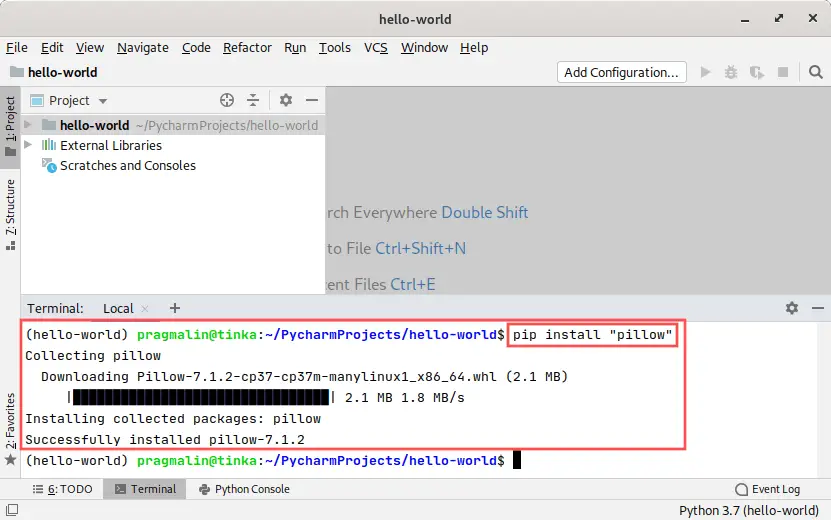Click 'Successfully installed pillow-7.1.2' text
831x520 pixels.
[165, 439]
